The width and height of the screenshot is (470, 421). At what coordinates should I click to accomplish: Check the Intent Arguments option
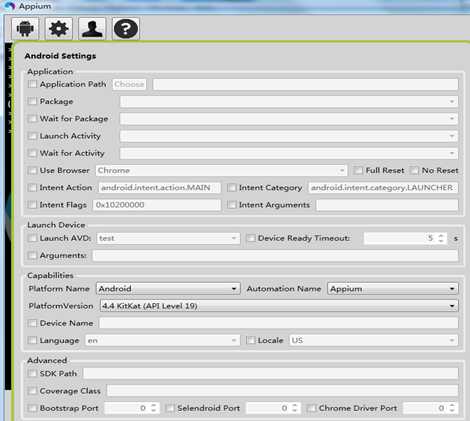point(232,205)
